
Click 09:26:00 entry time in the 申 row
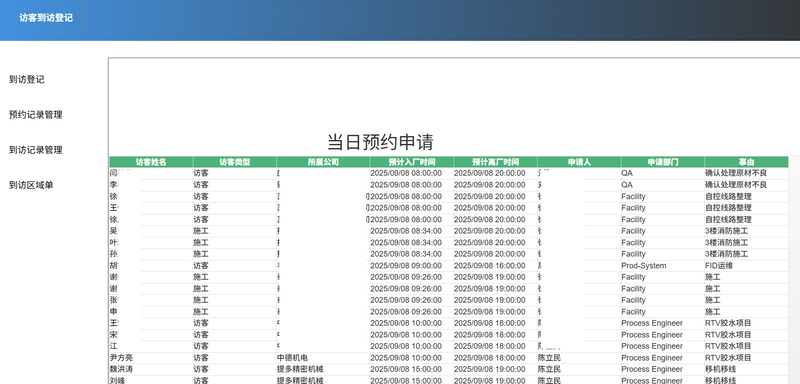coord(406,312)
